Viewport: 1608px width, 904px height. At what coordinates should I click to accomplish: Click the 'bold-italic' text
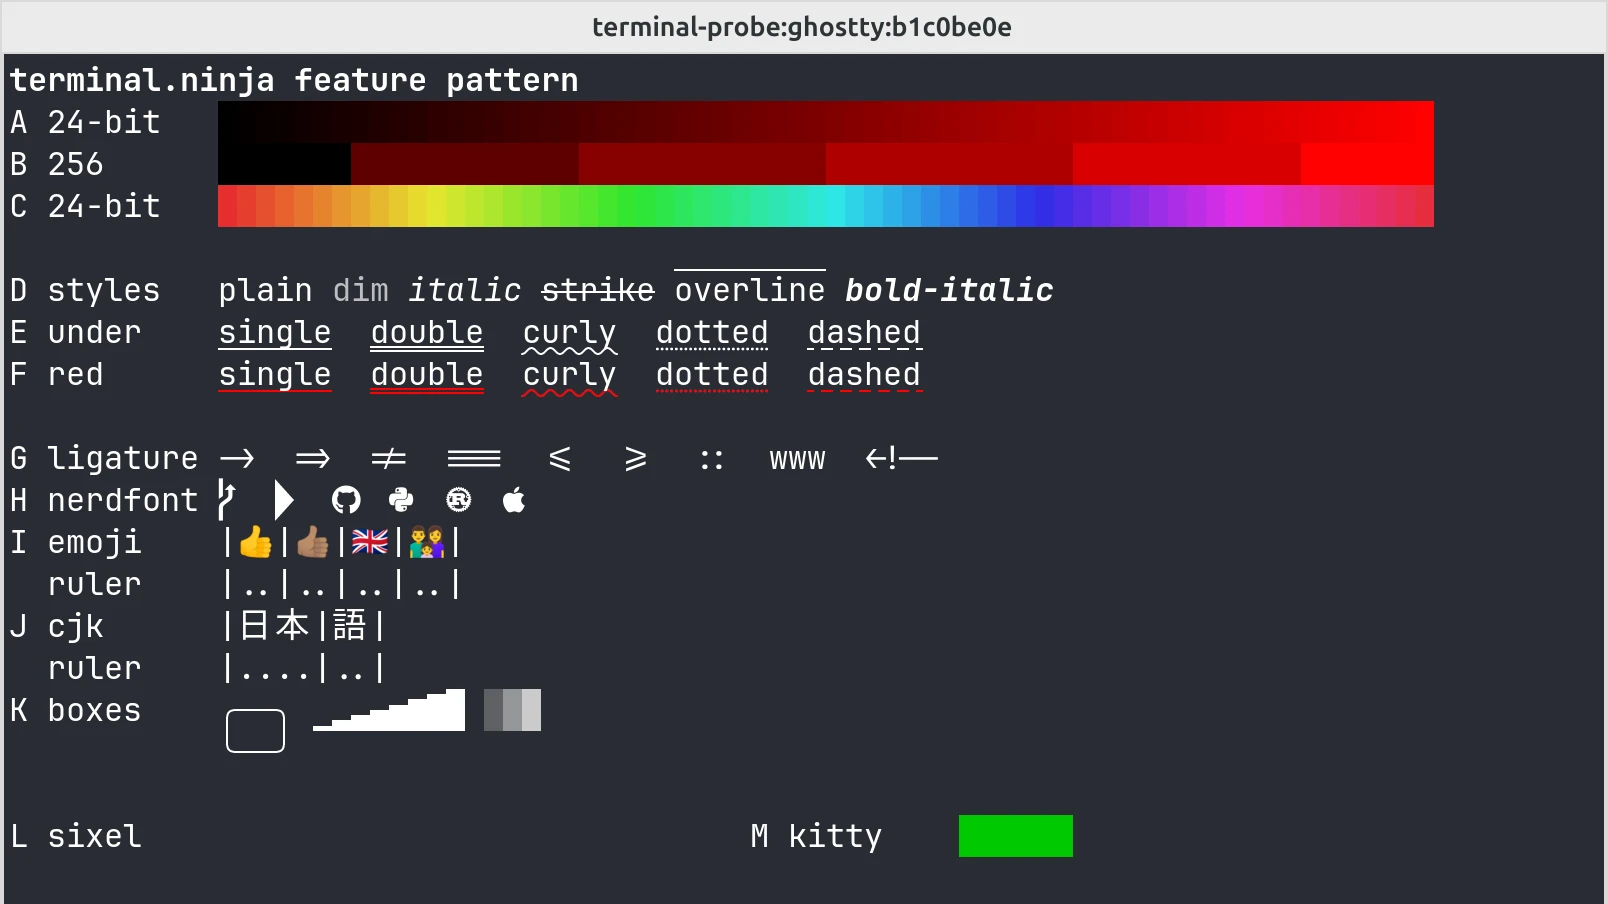coord(949,290)
